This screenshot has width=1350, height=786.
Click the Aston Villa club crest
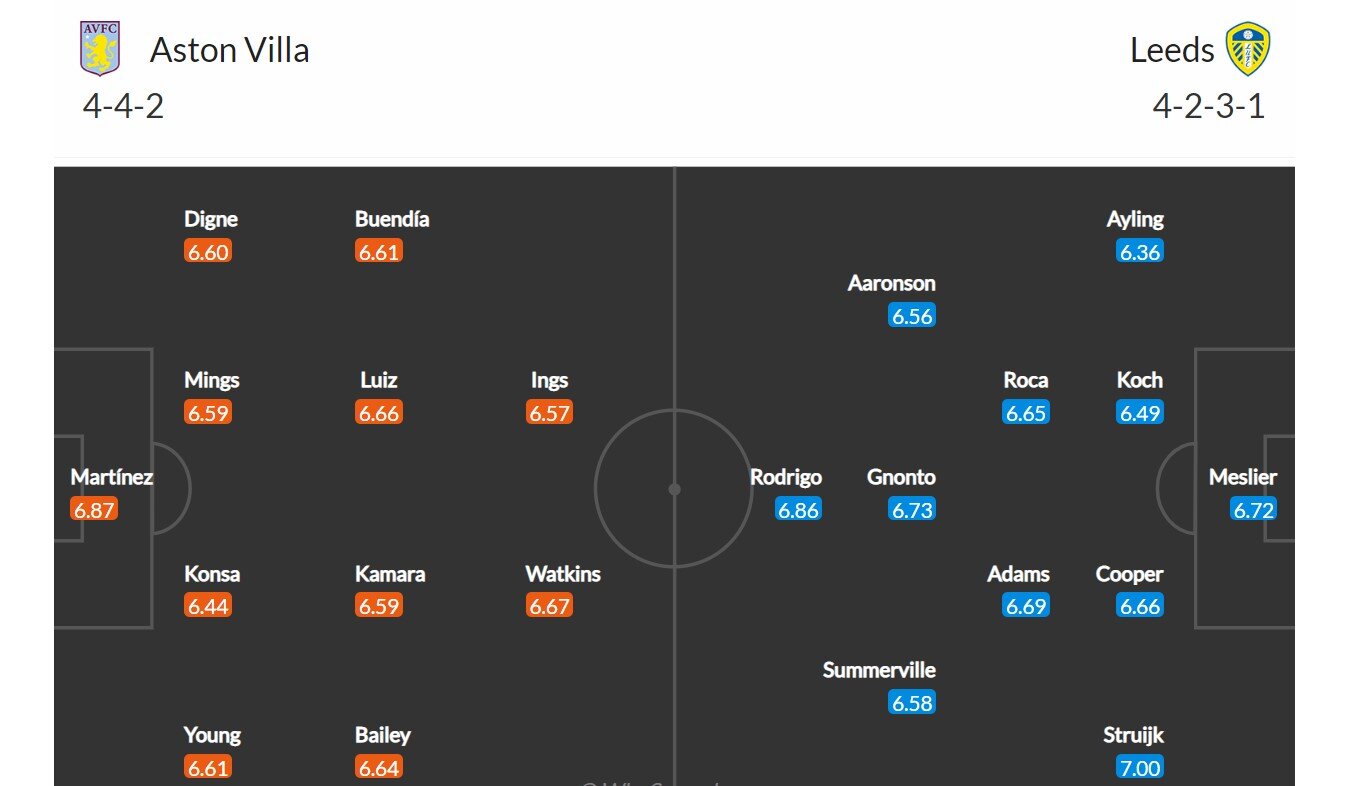pyautogui.click(x=100, y=49)
